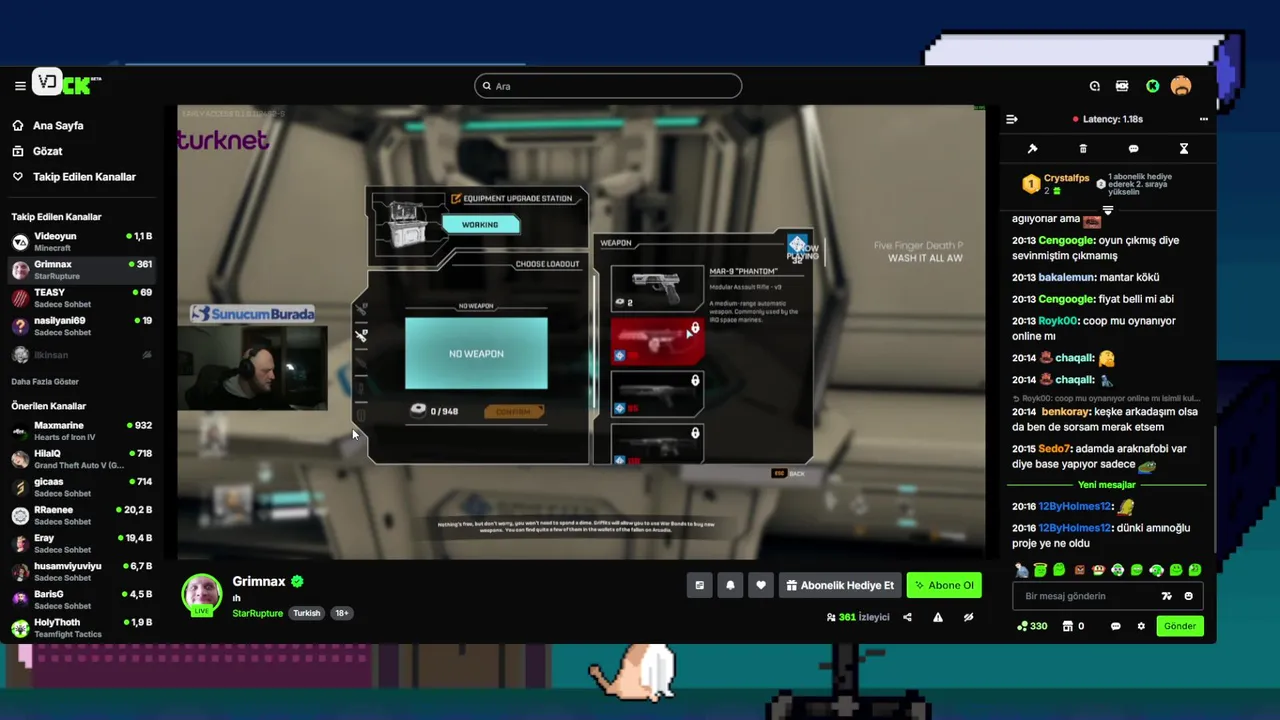The height and width of the screenshot is (720, 1280).
Task: Open recommended channel Eray
Action: click(82, 543)
